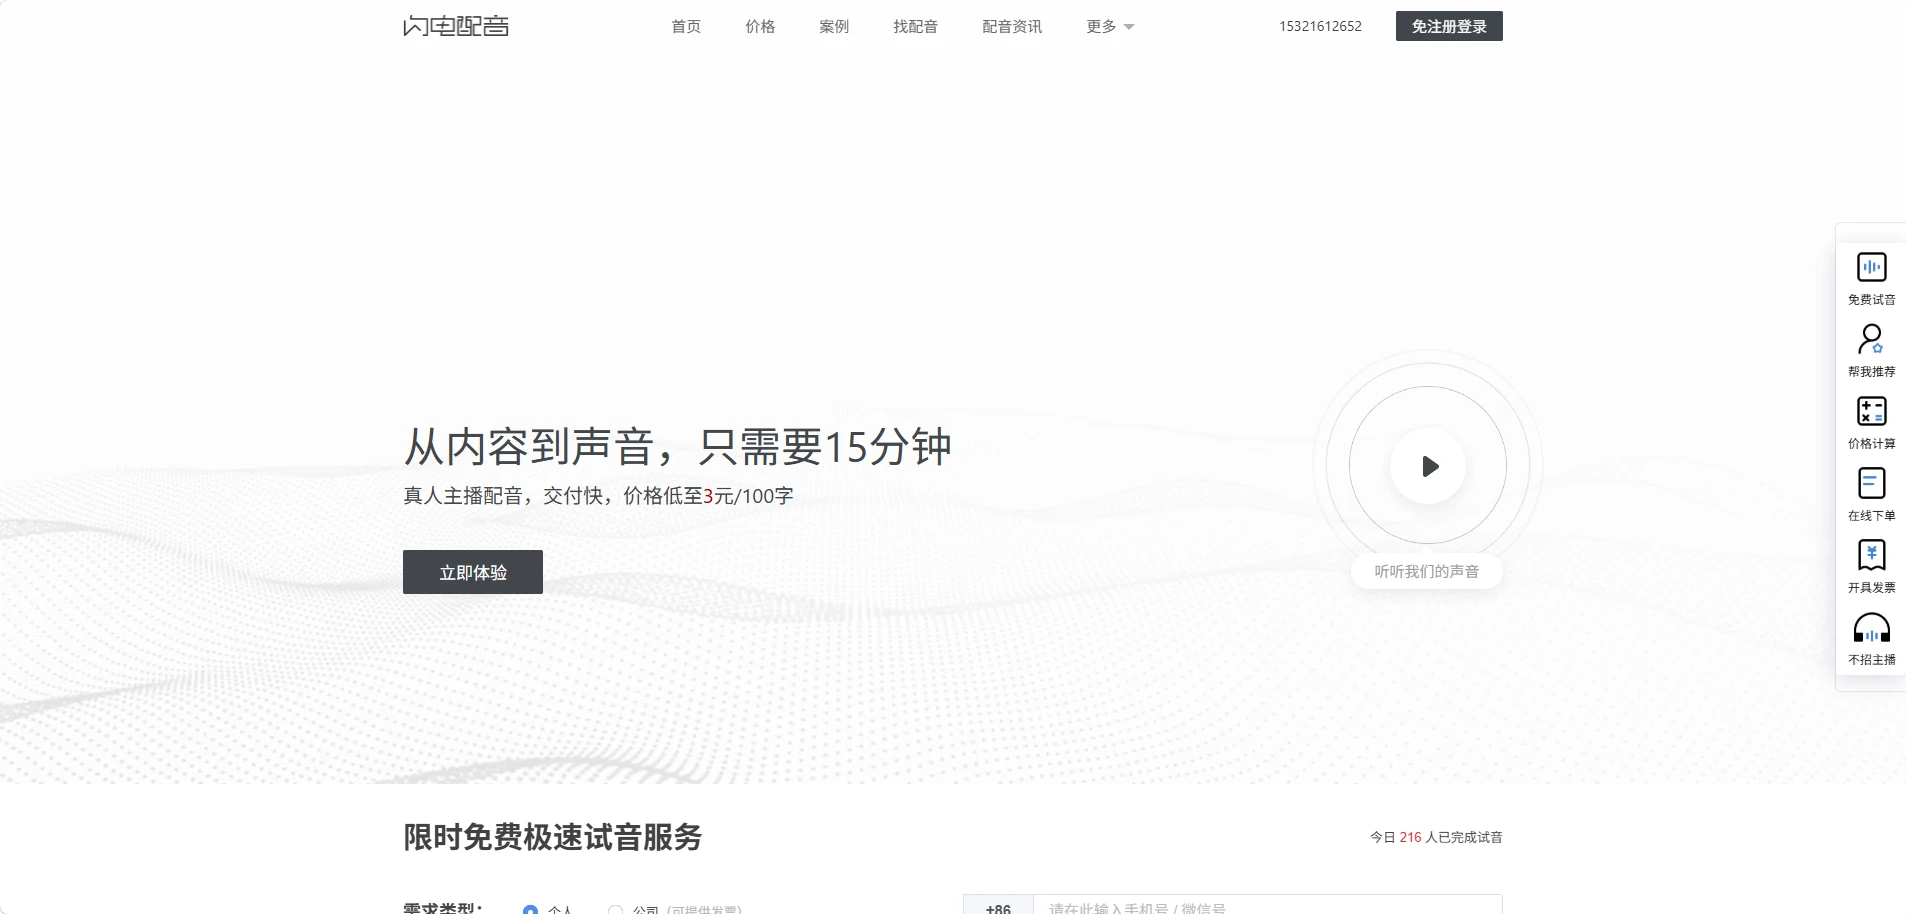Expand the 更多 dropdown menu
The width and height of the screenshot is (1906, 914).
point(1110,27)
